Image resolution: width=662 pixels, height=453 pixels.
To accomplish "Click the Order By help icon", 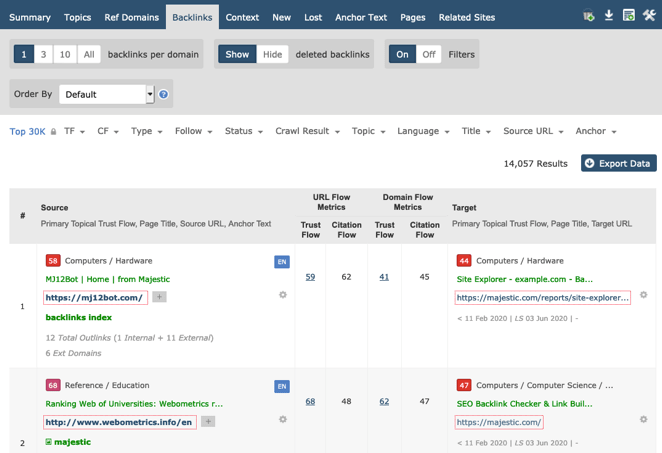I will point(164,95).
